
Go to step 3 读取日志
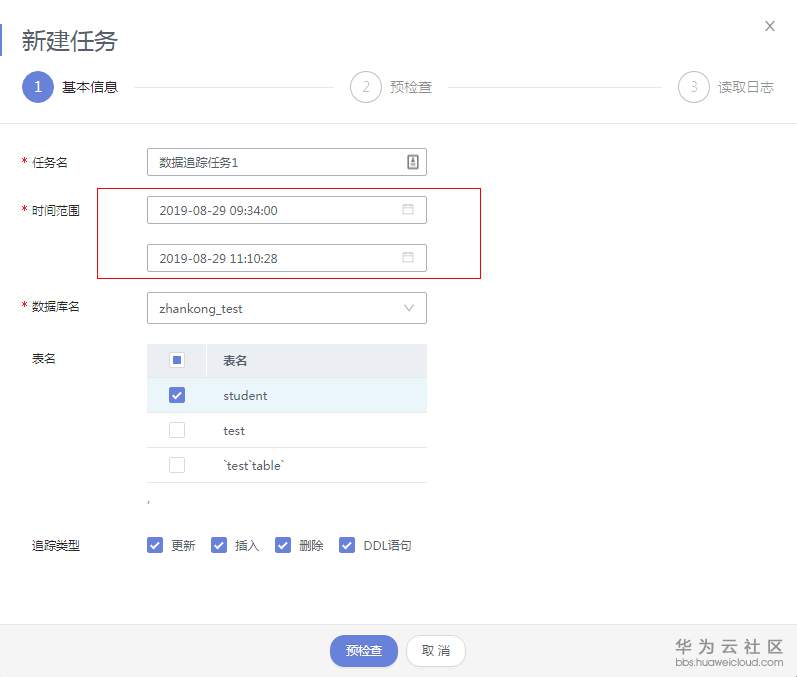(726, 87)
